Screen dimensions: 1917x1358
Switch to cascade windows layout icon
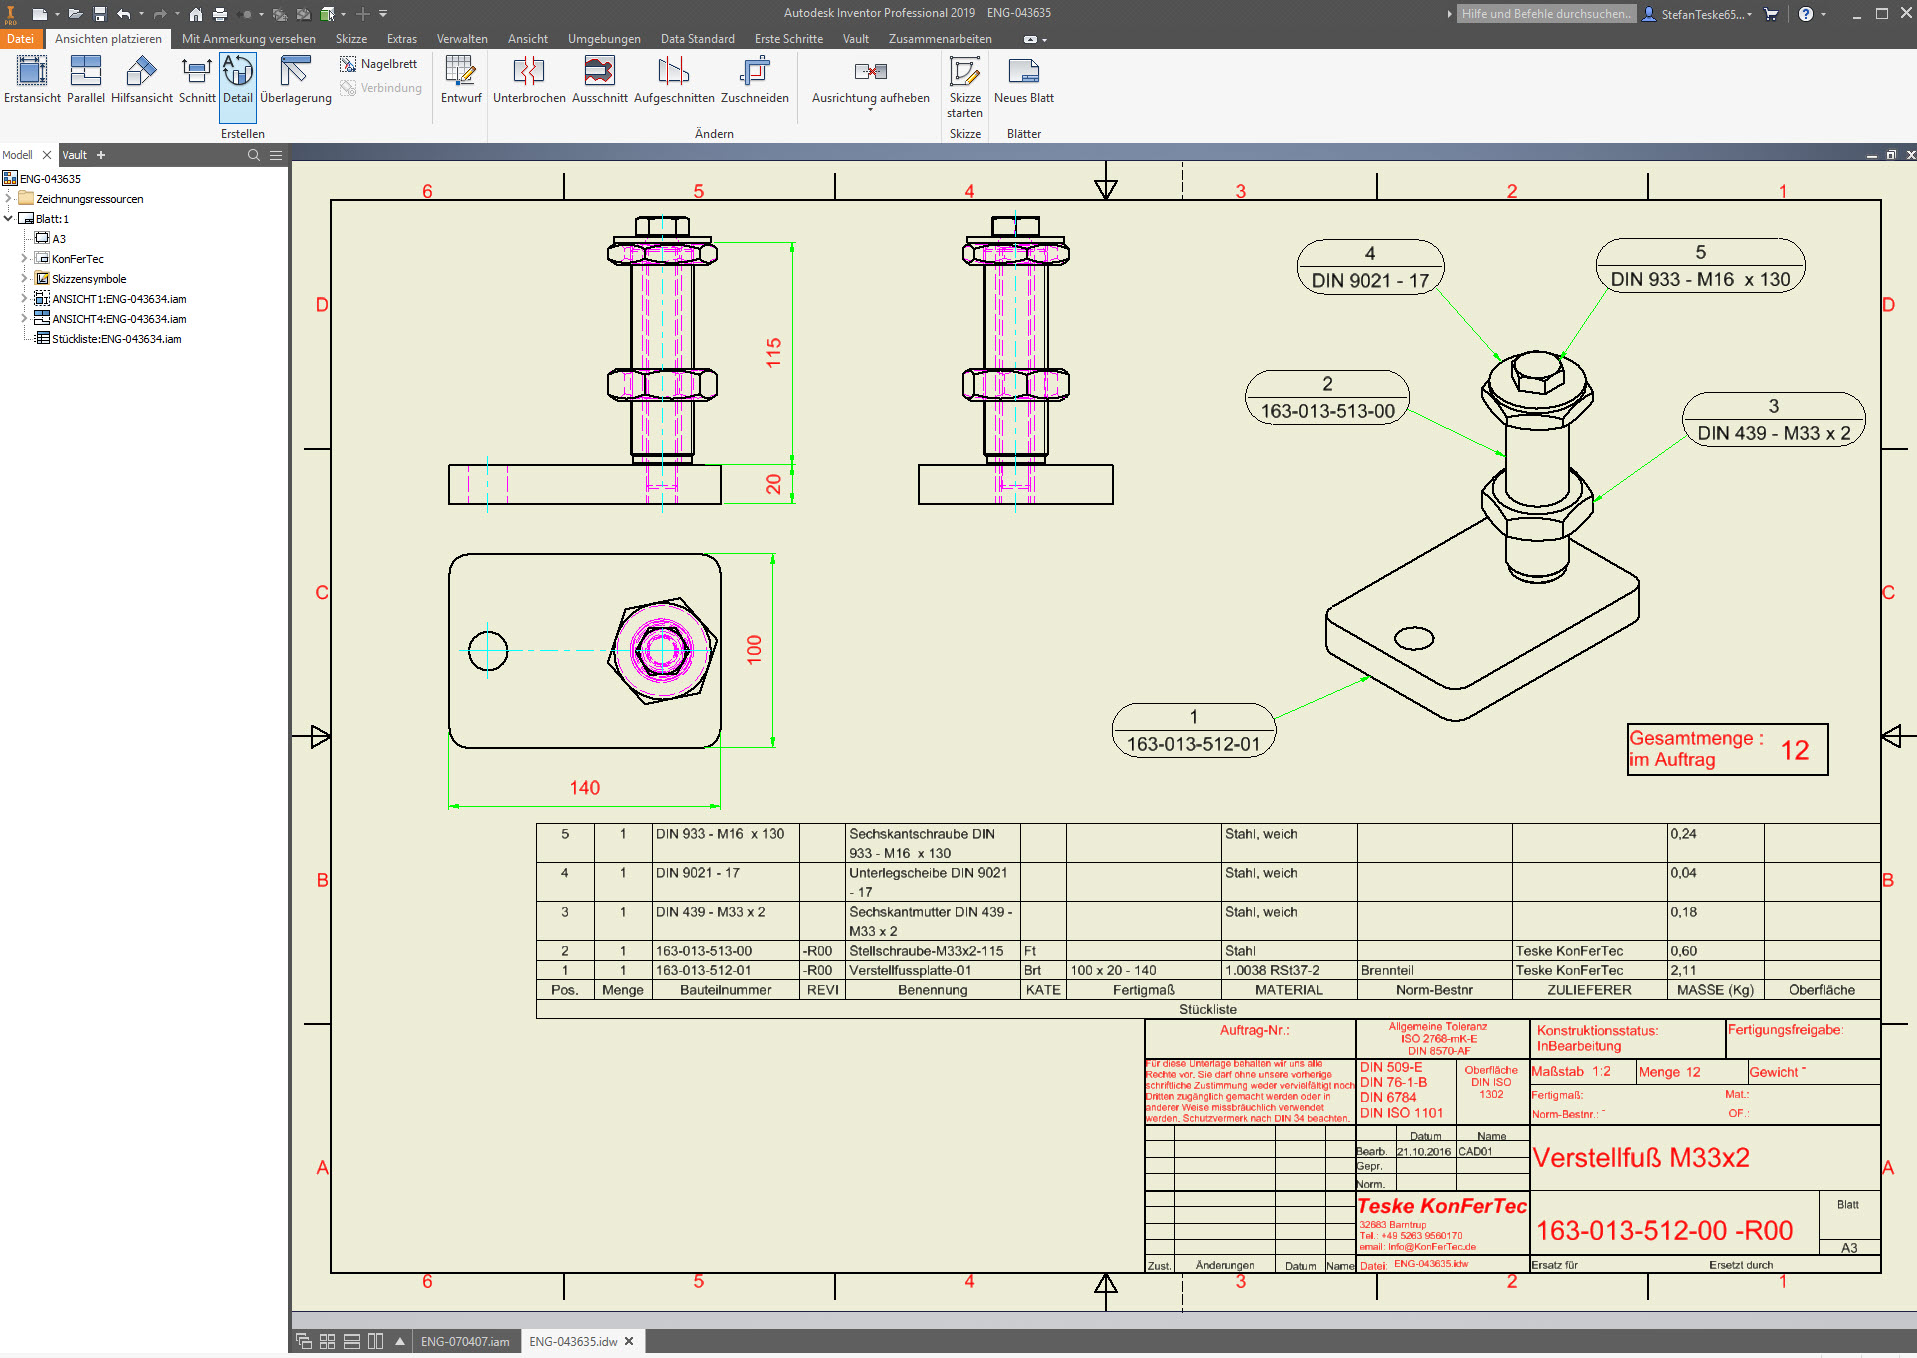(304, 1341)
